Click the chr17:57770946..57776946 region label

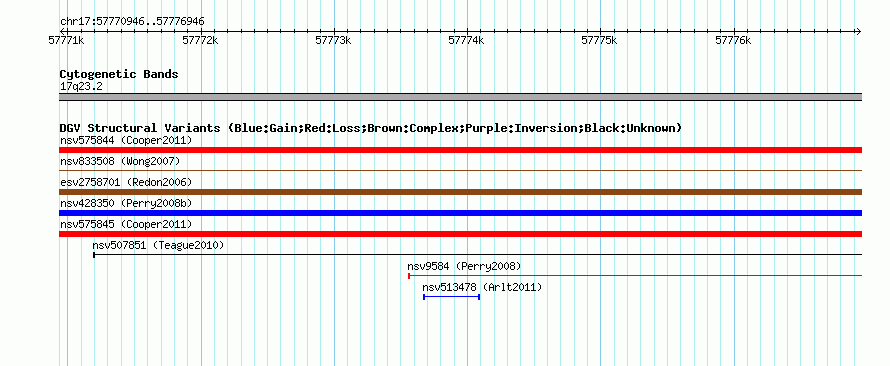point(132,22)
